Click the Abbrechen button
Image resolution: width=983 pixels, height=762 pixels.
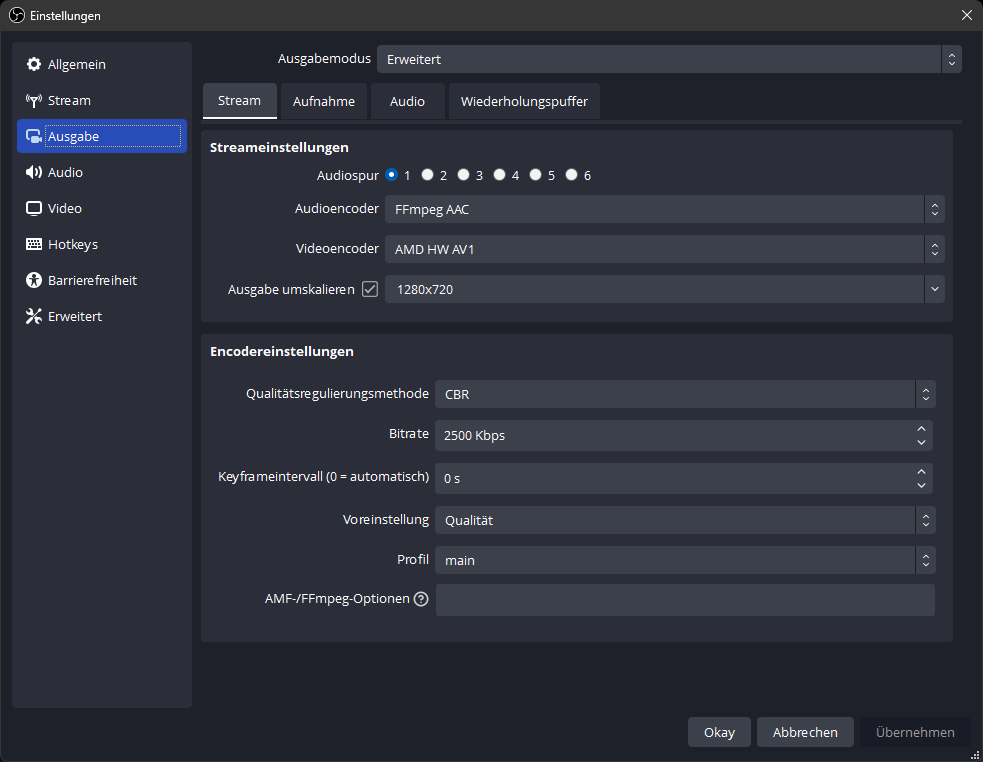tap(805, 732)
